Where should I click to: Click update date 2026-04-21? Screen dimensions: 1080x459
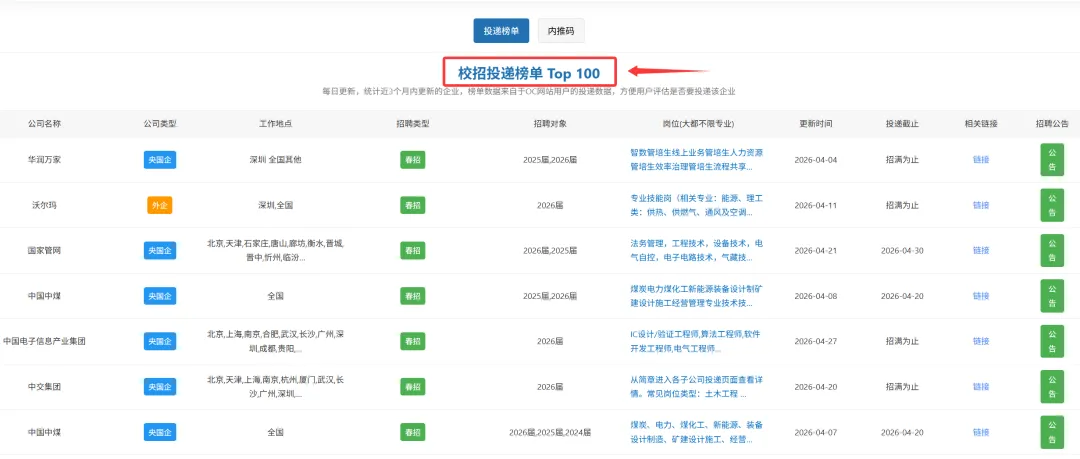click(x=816, y=250)
